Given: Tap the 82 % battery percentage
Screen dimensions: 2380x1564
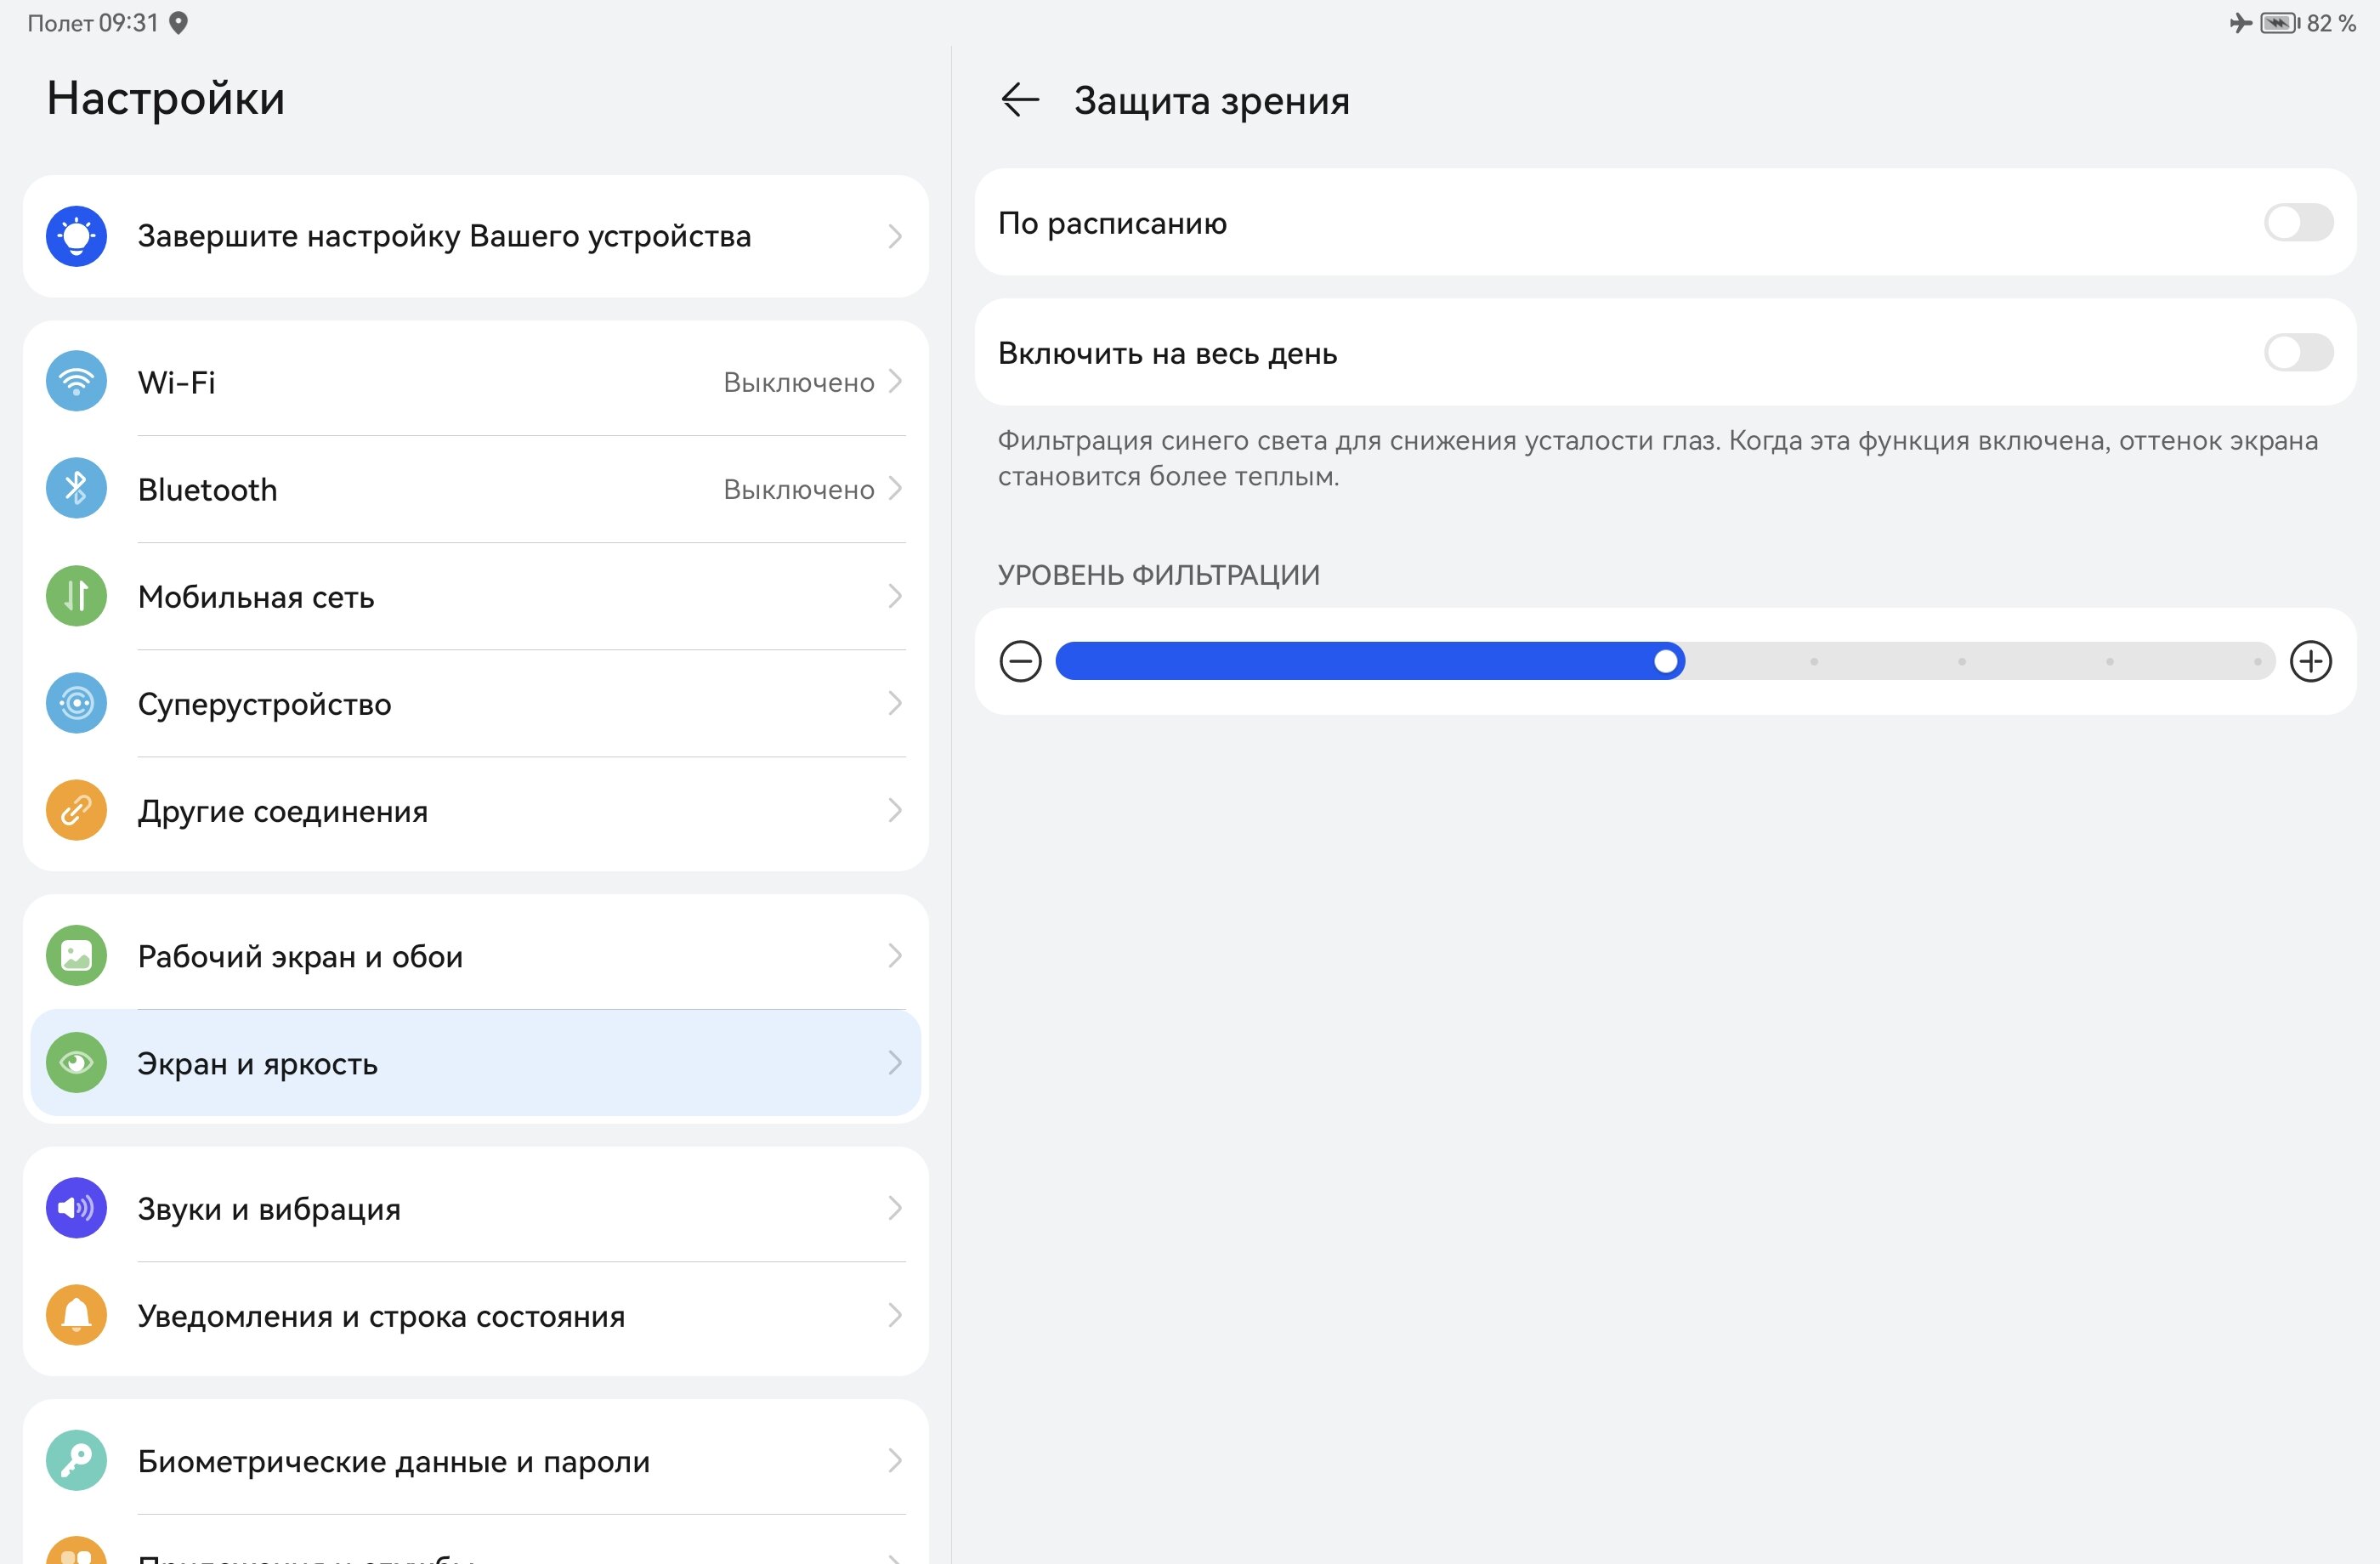Looking at the screenshot, I should point(2331,23).
